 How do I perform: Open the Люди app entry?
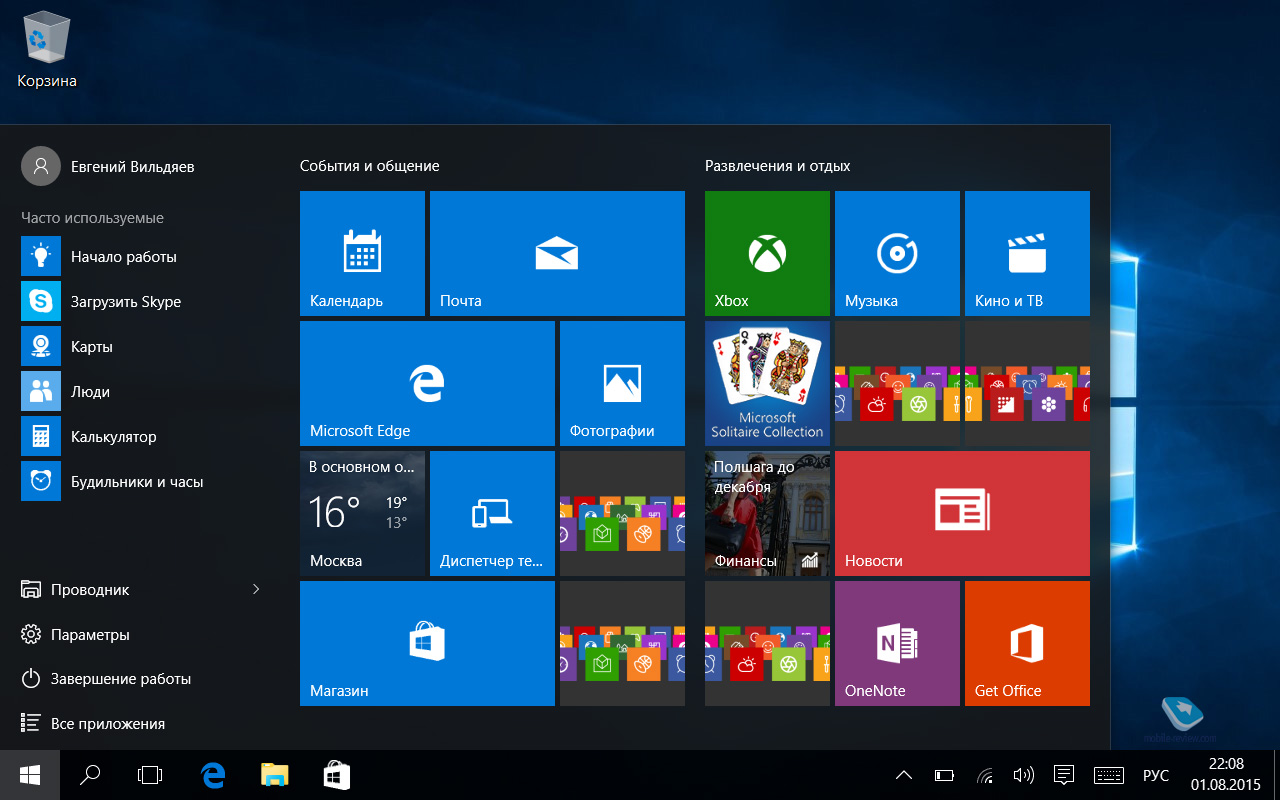click(140, 392)
